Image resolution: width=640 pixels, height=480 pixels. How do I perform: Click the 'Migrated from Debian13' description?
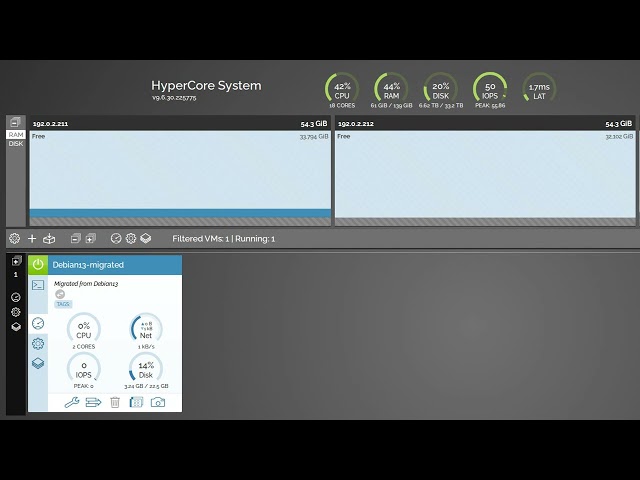pos(86,284)
